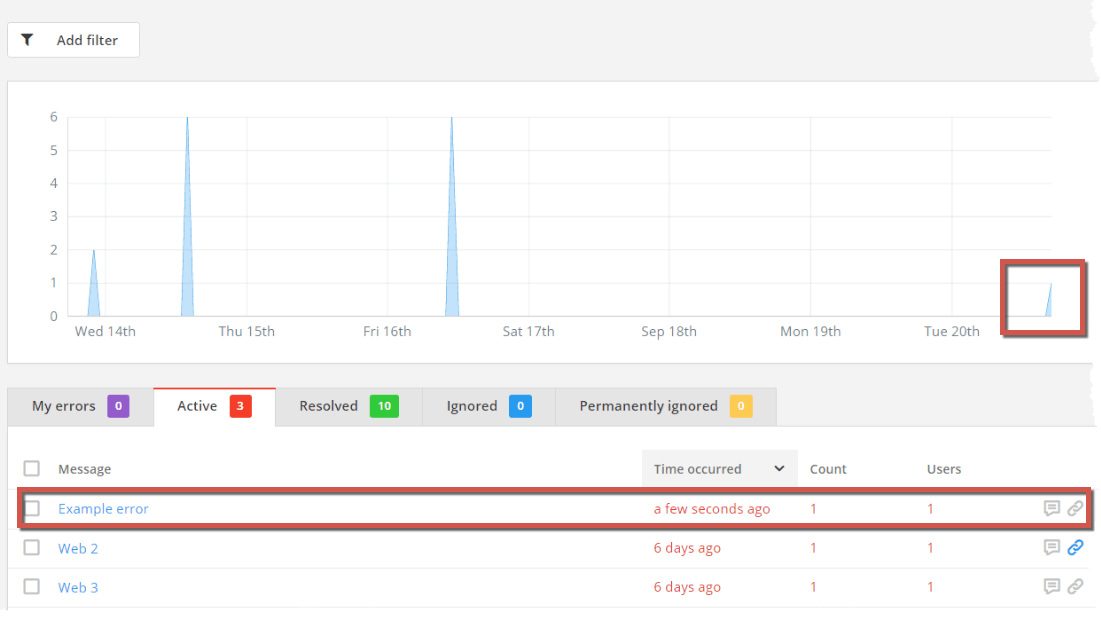Open the Web 2 error link
The width and height of the screenshot is (1101, 619).
pyautogui.click(x=77, y=548)
